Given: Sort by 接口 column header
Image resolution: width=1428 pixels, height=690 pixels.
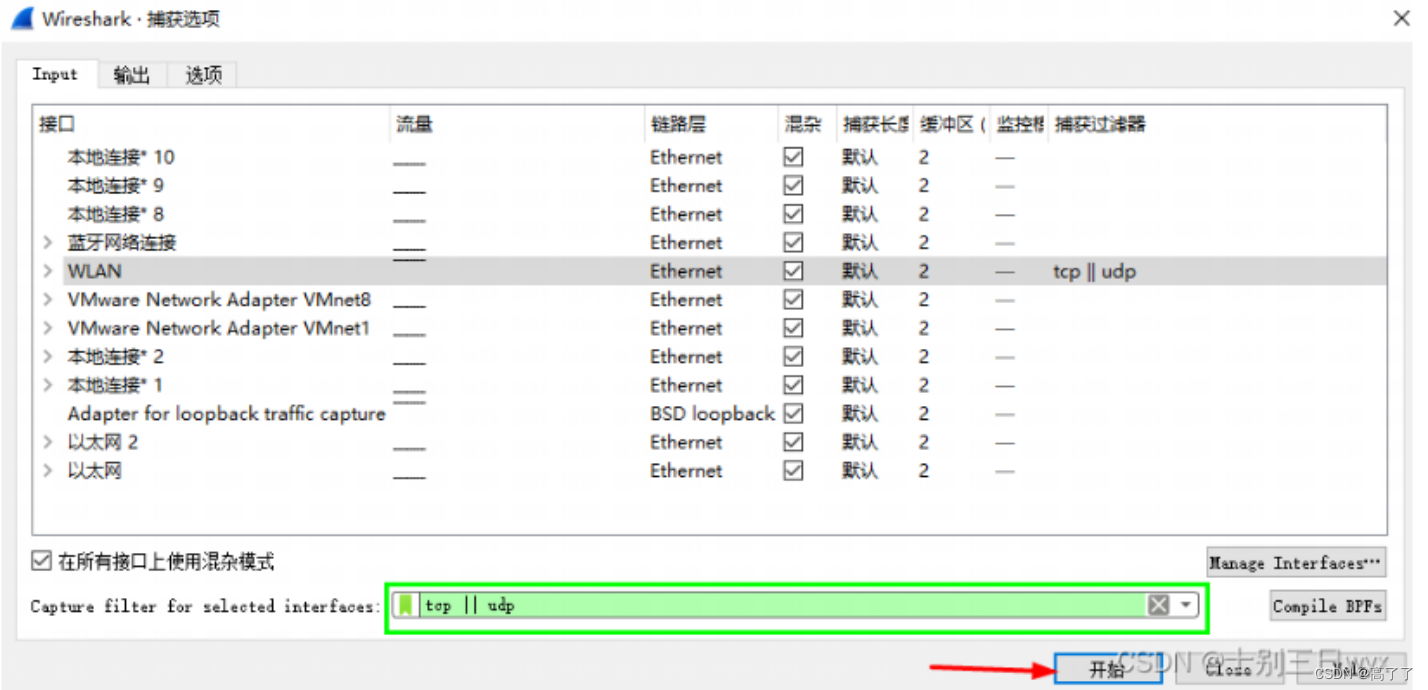Looking at the screenshot, I should (212, 125).
